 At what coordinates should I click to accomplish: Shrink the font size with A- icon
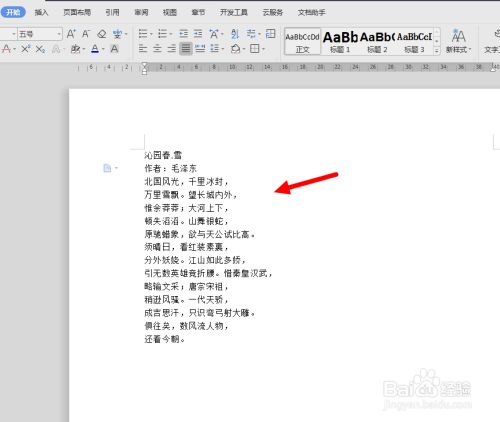(x=86, y=34)
